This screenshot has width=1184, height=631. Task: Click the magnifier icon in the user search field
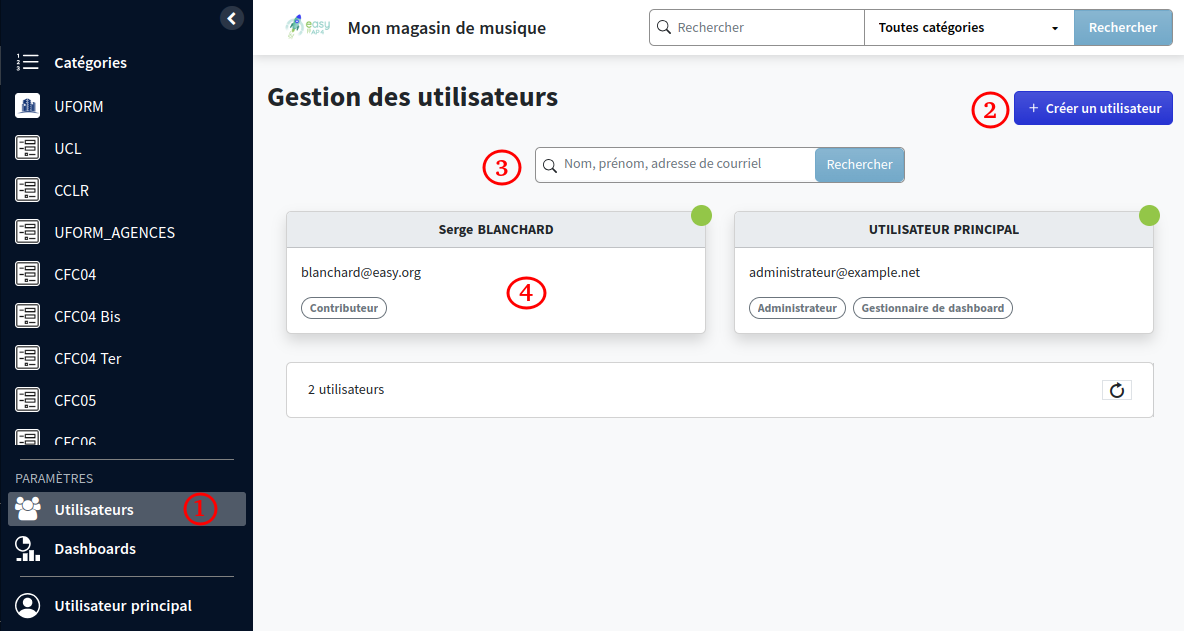click(x=550, y=164)
